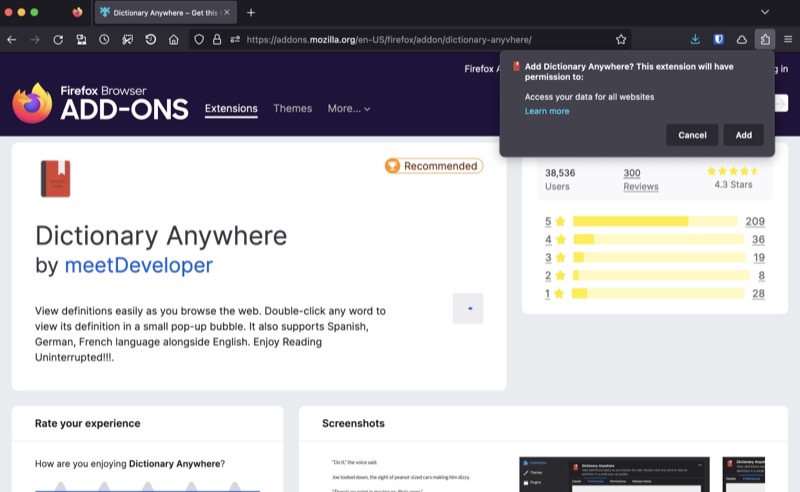Expand the More… dropdown menu
The height and width of the screenshot is (492, 800).
click(348, 108)
